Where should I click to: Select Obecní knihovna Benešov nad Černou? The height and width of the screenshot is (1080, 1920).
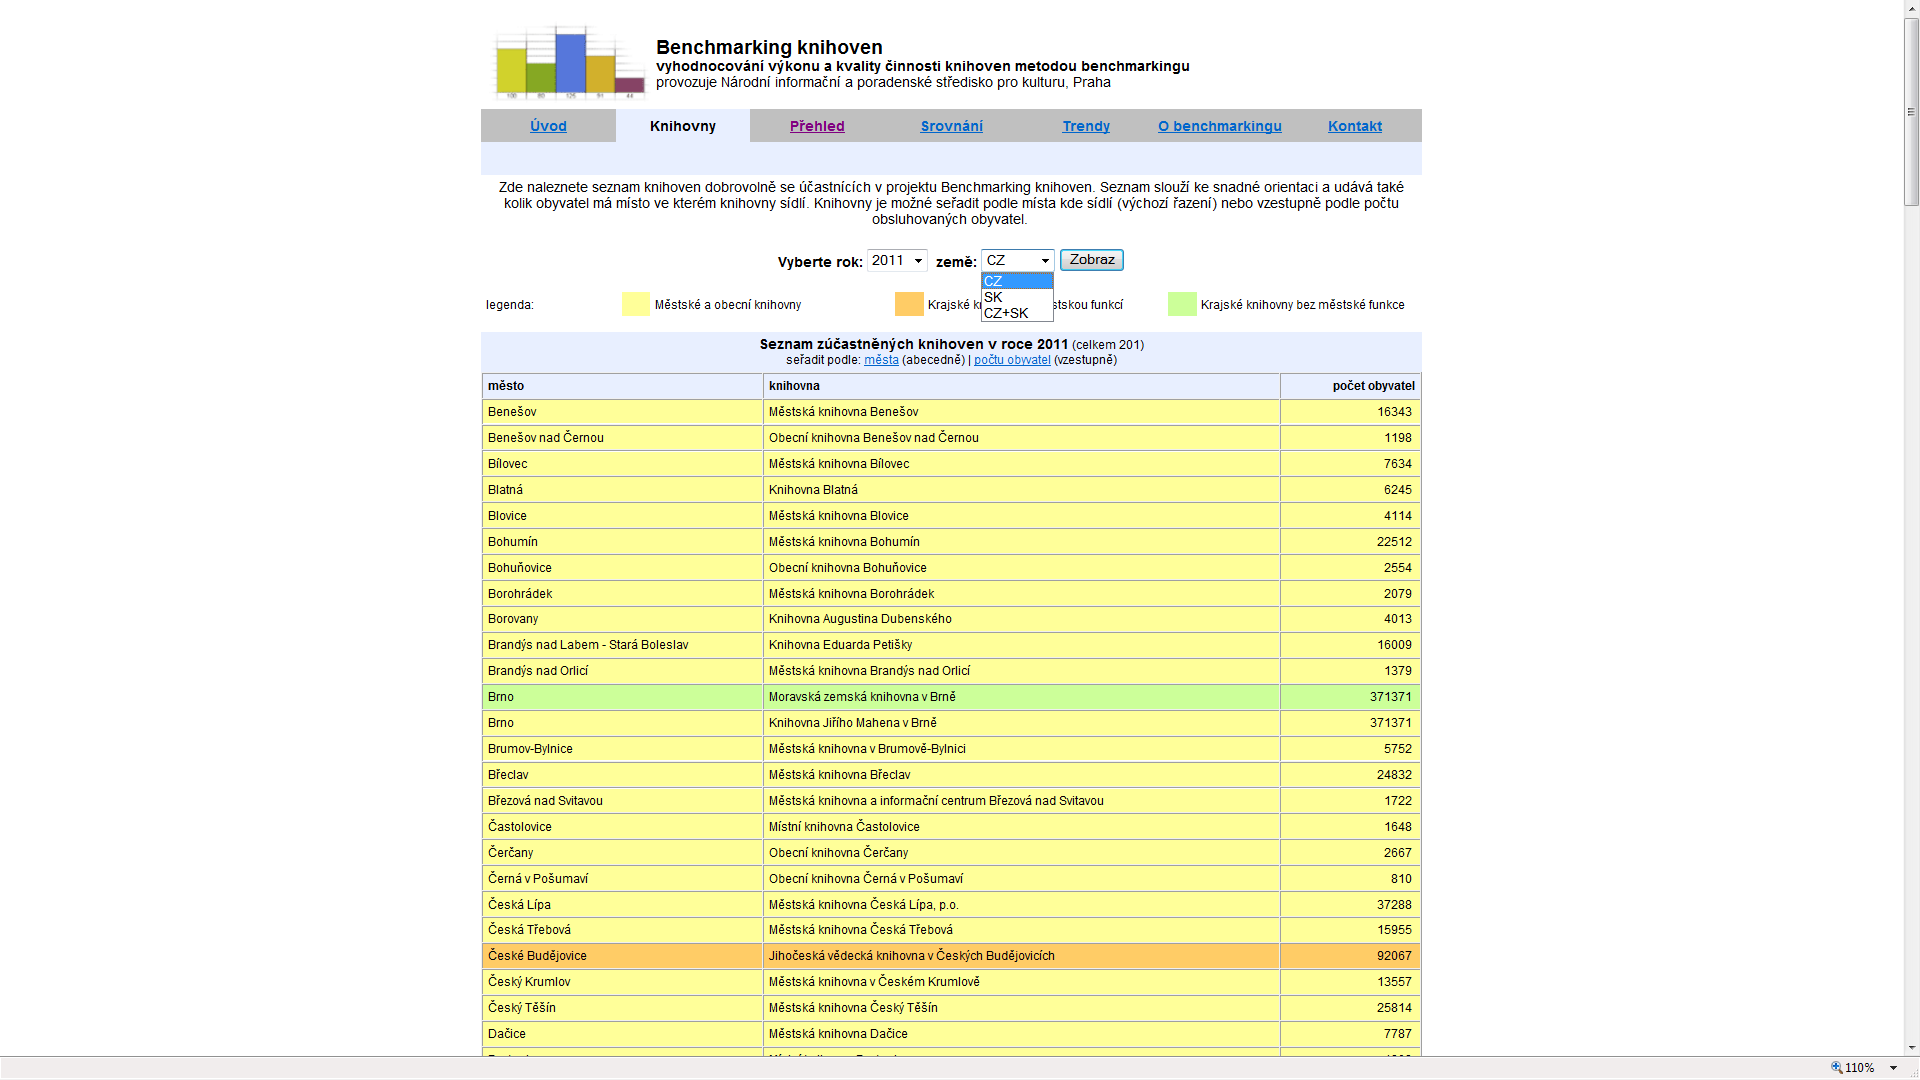(1021, 438)
